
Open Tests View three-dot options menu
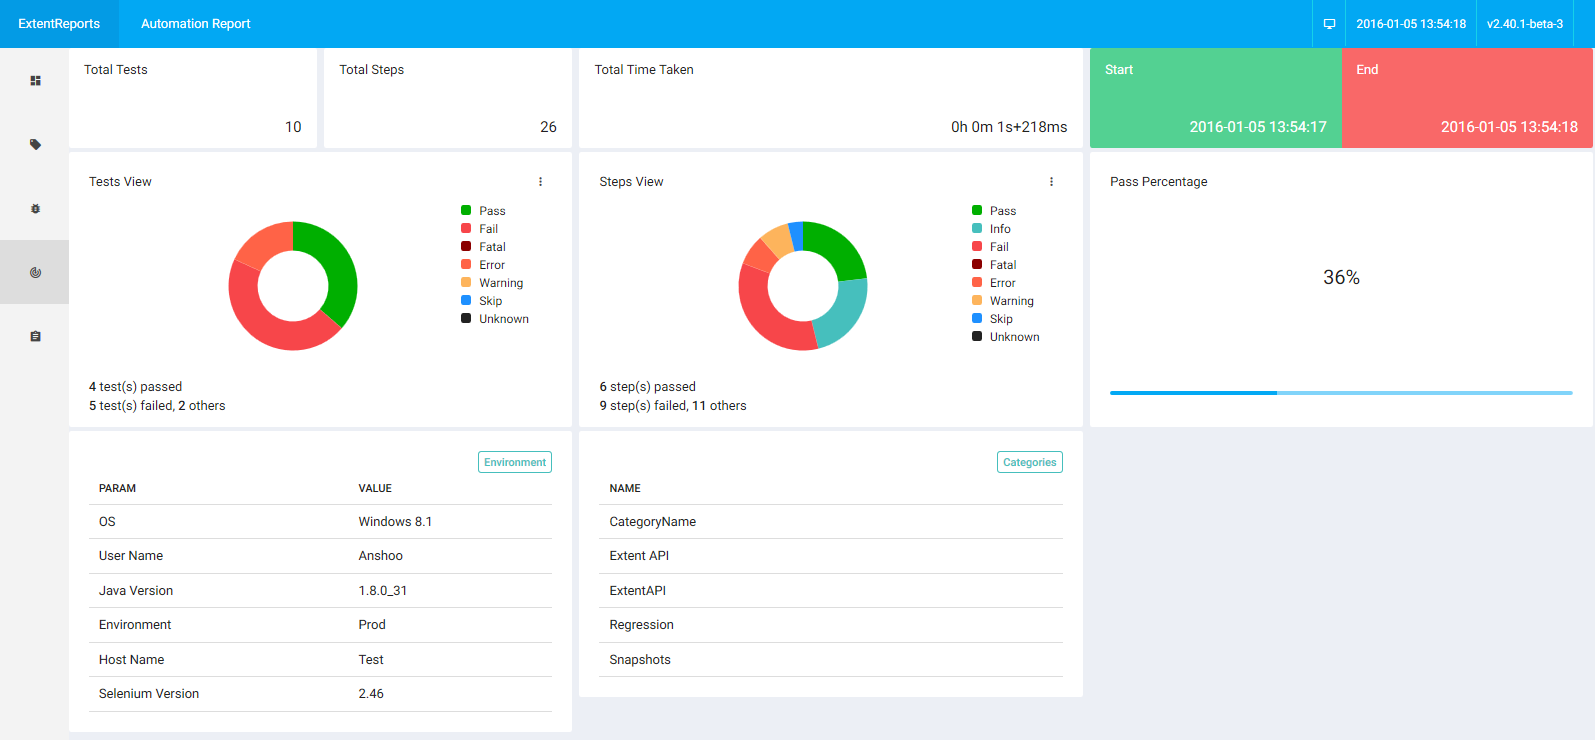point(540,182)
